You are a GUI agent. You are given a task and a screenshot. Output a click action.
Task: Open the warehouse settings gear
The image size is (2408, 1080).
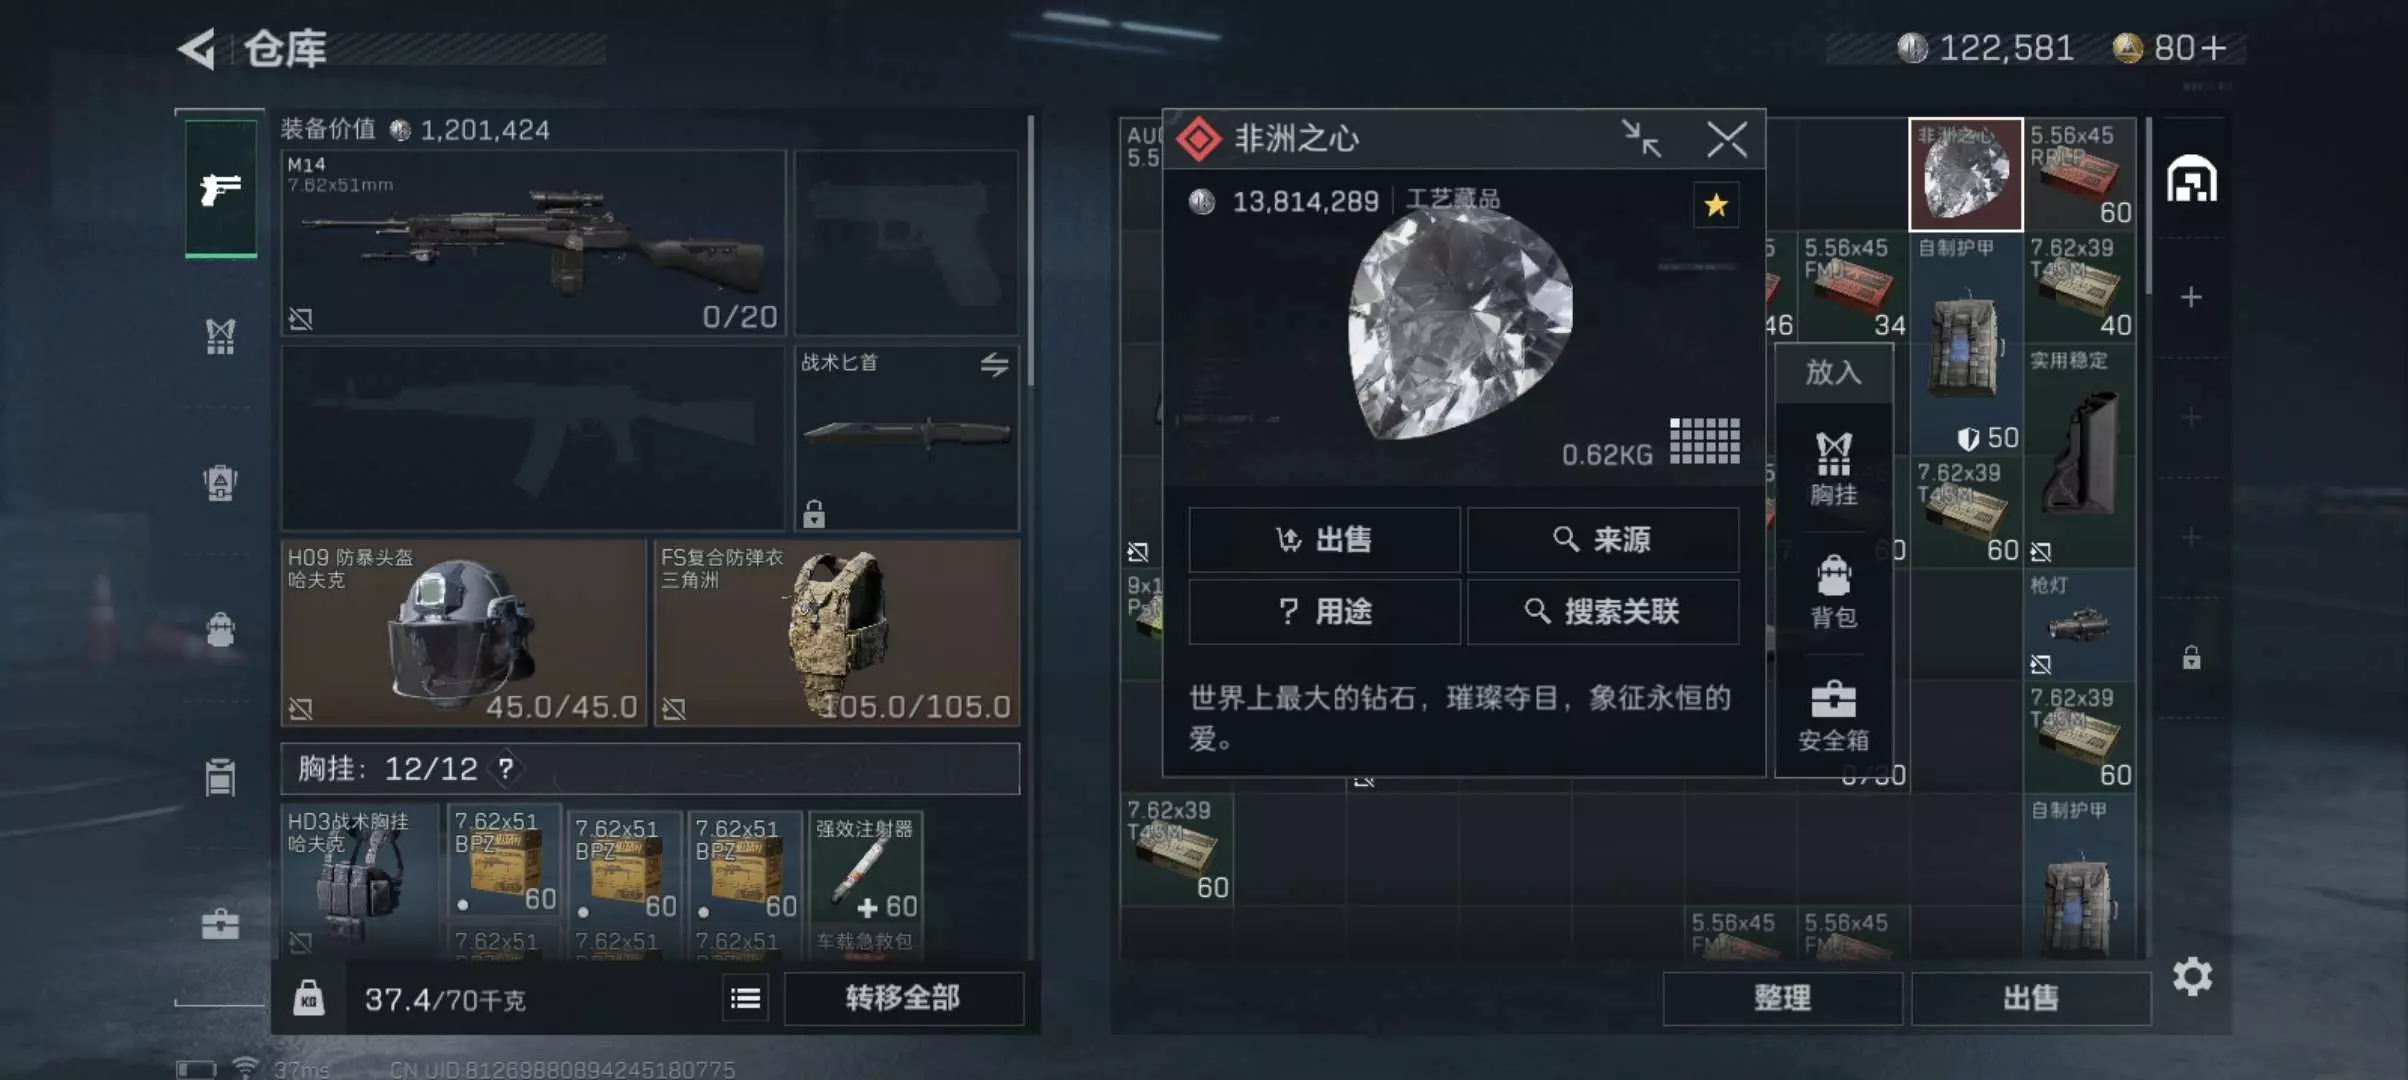tap(2191, 976)
